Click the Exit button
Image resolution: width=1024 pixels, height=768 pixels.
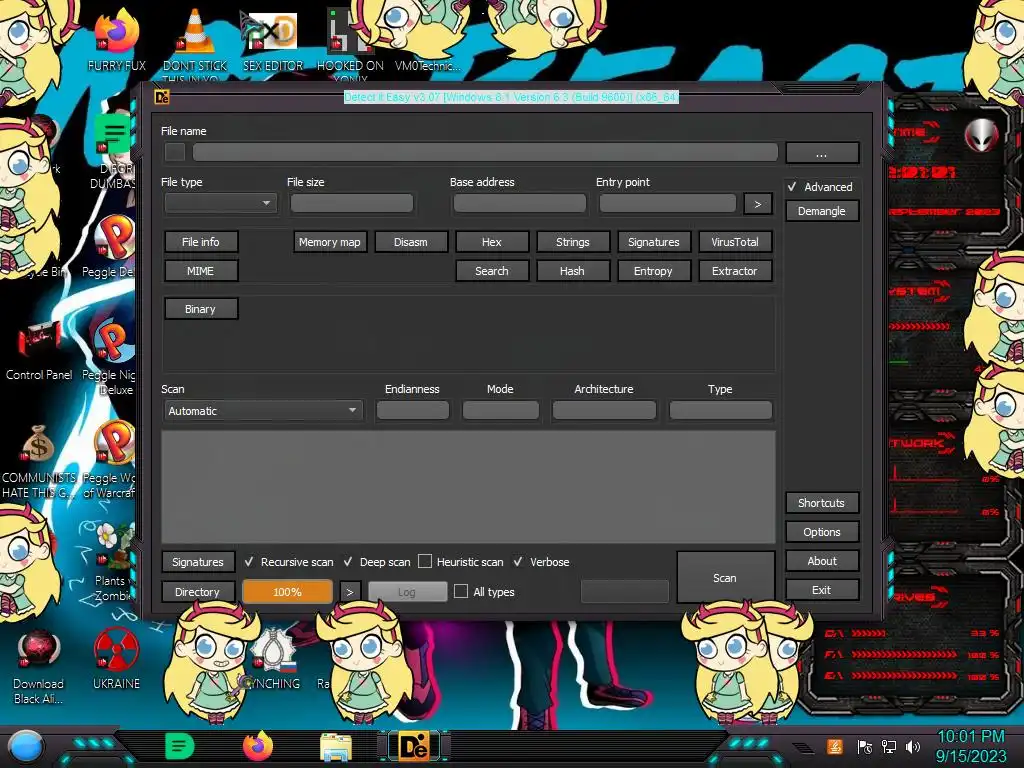822,590
